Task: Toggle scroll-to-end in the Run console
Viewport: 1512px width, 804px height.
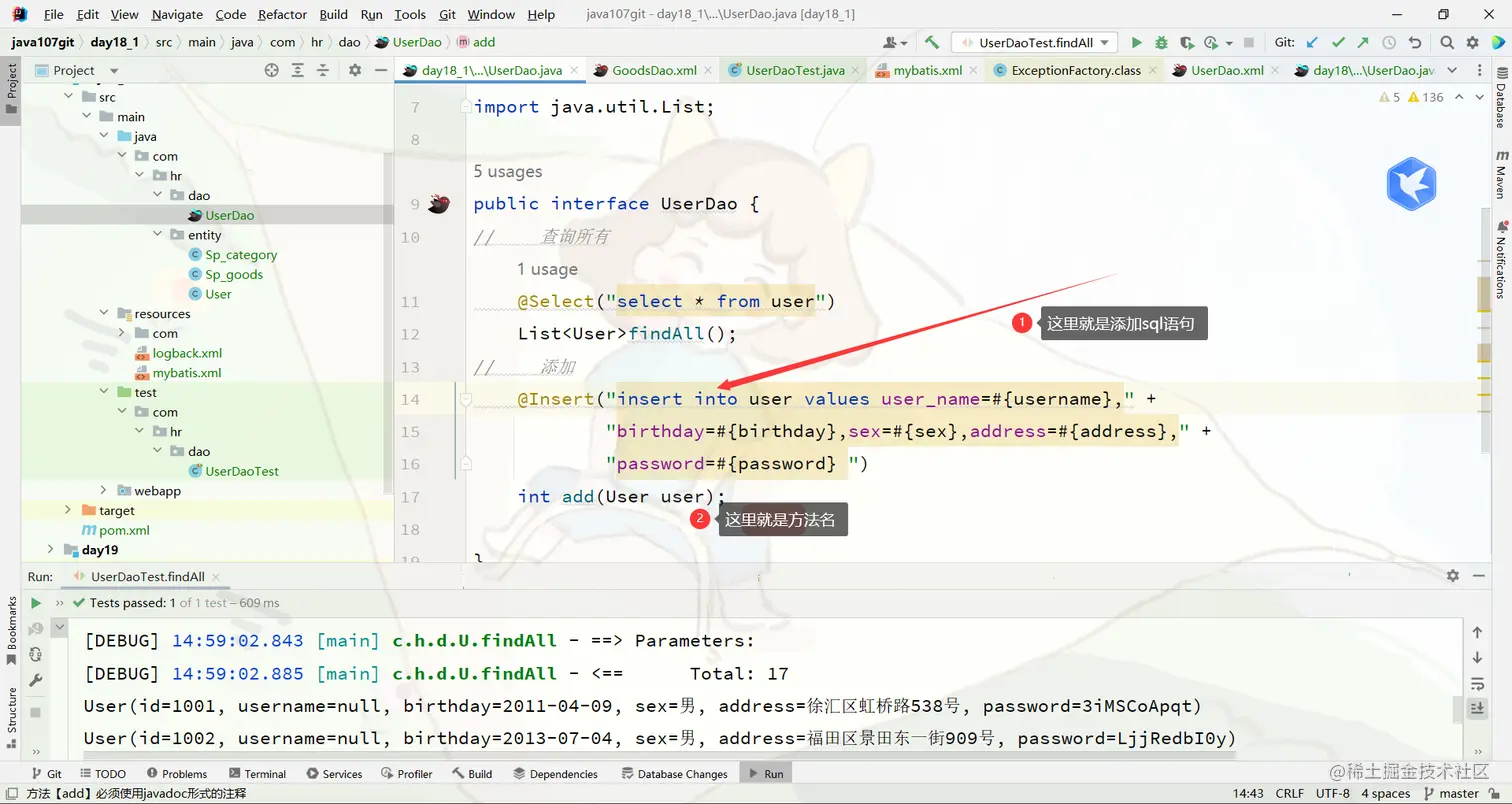Action: pyautogui.click(x=1477, y=709)
